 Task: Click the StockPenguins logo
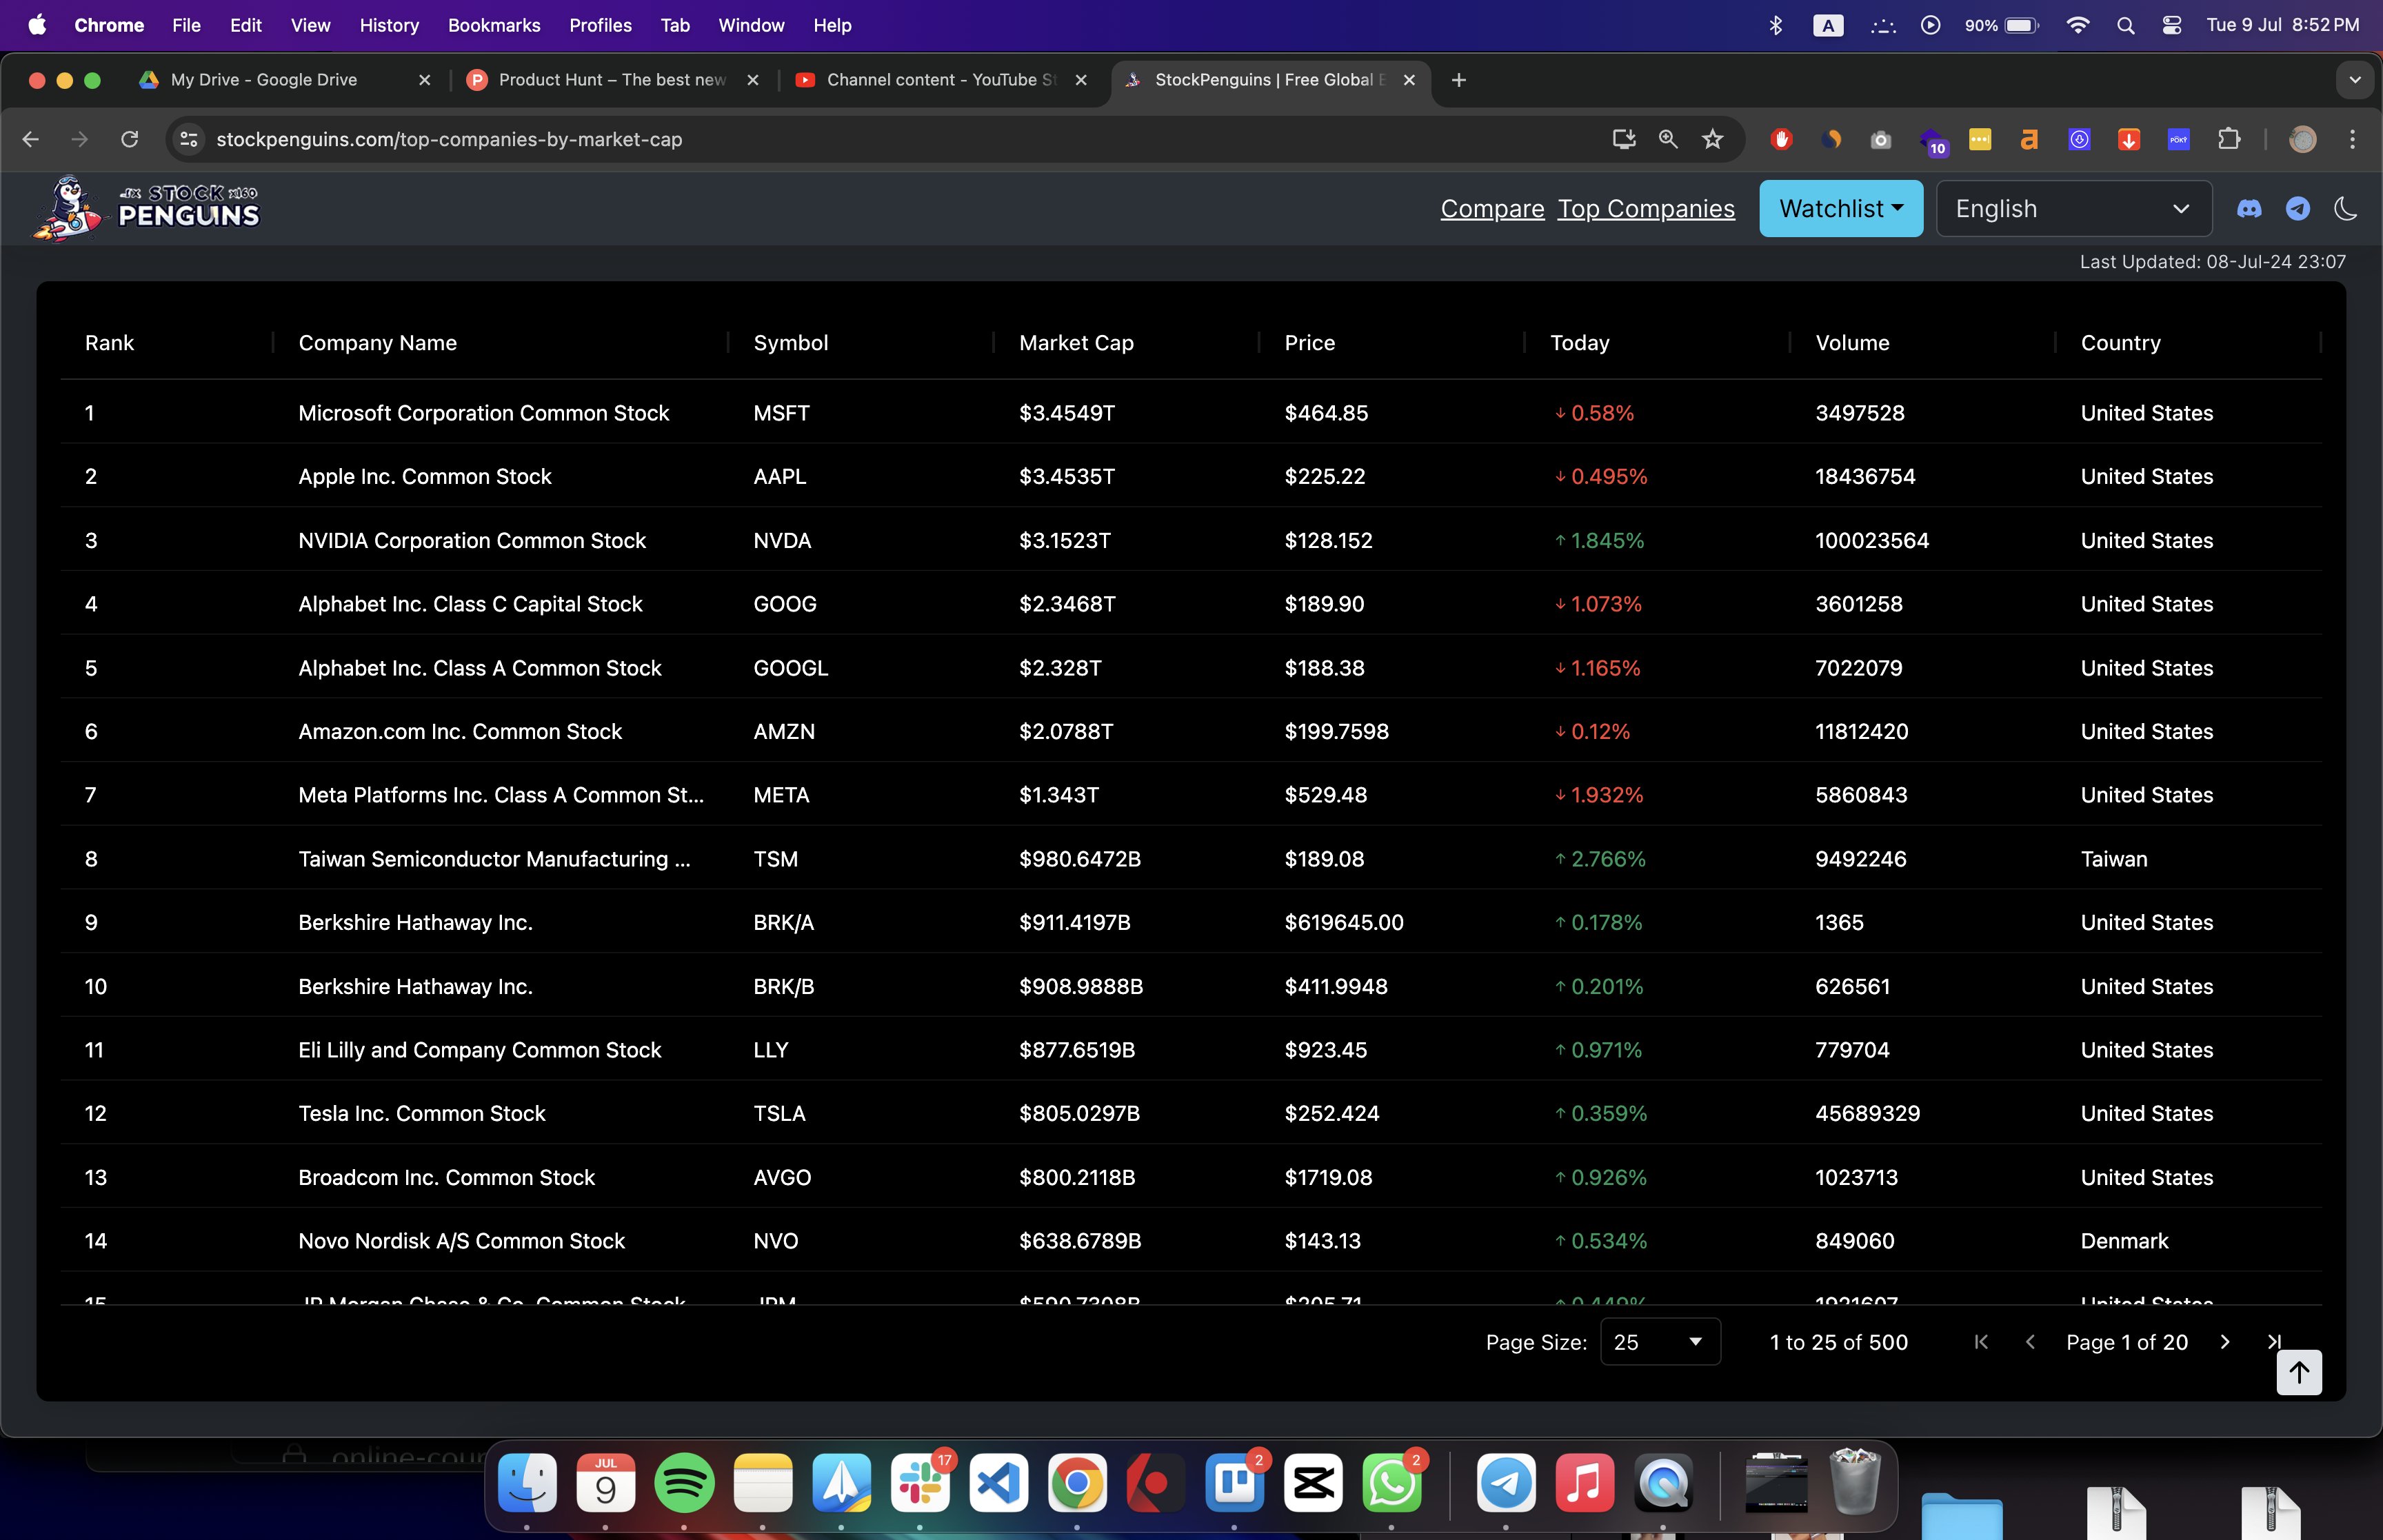146,208
